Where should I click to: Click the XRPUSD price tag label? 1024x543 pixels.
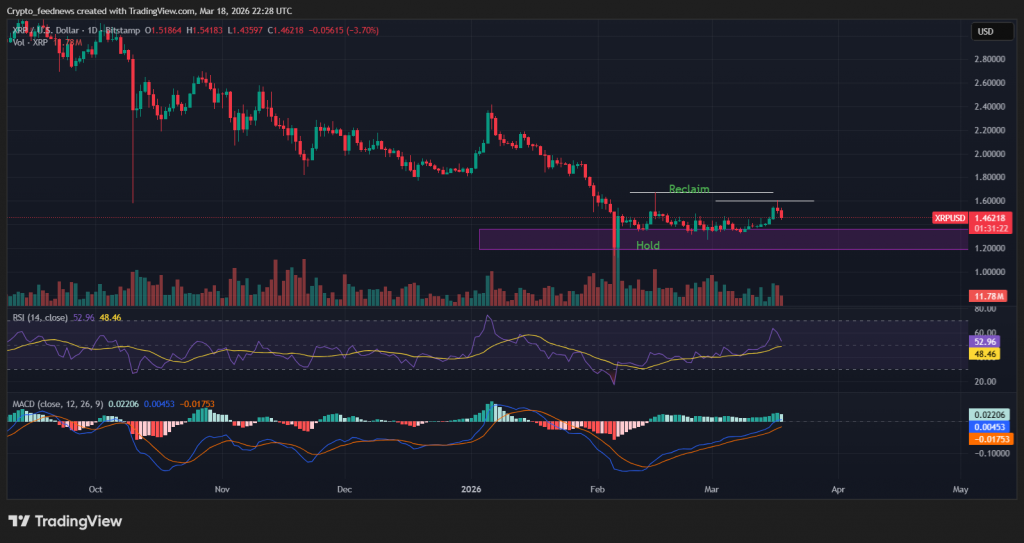pyautogui.click(x=948, y=217)
